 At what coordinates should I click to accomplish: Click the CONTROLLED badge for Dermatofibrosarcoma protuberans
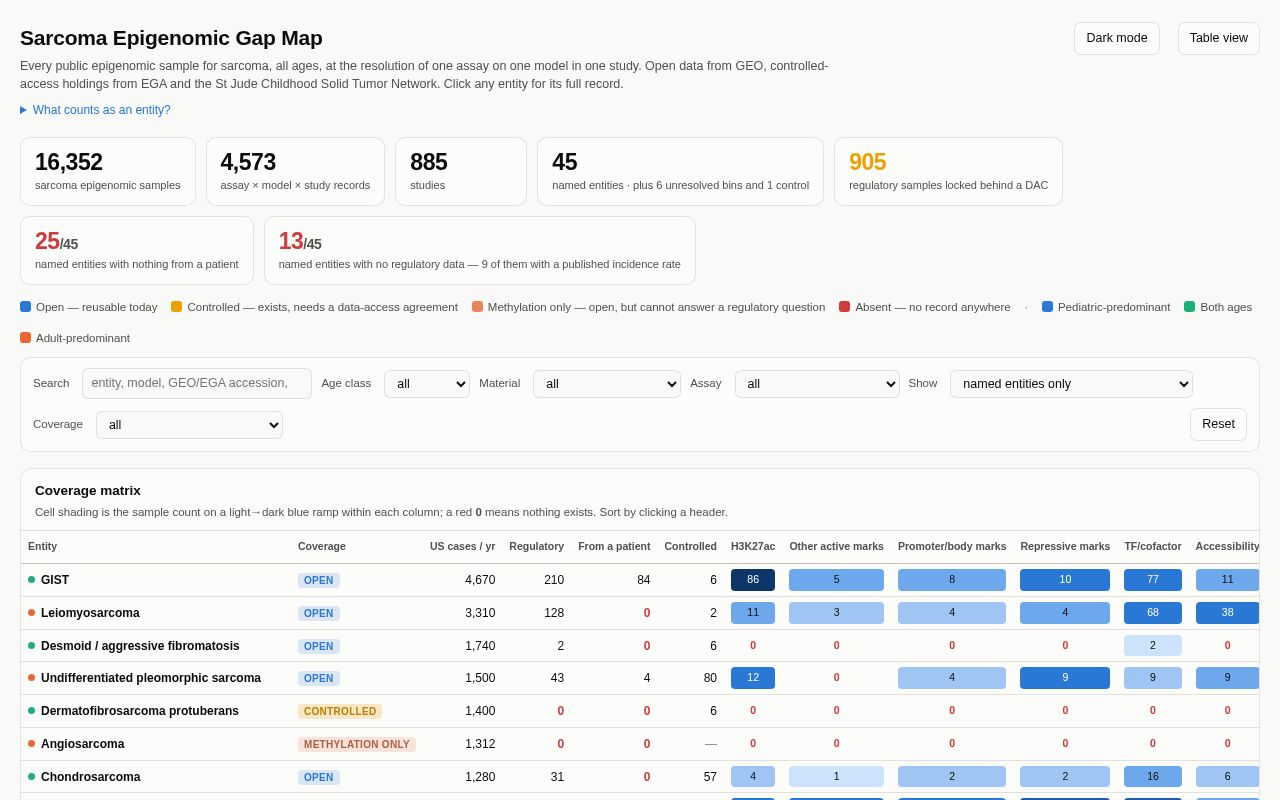coord(340,711)
